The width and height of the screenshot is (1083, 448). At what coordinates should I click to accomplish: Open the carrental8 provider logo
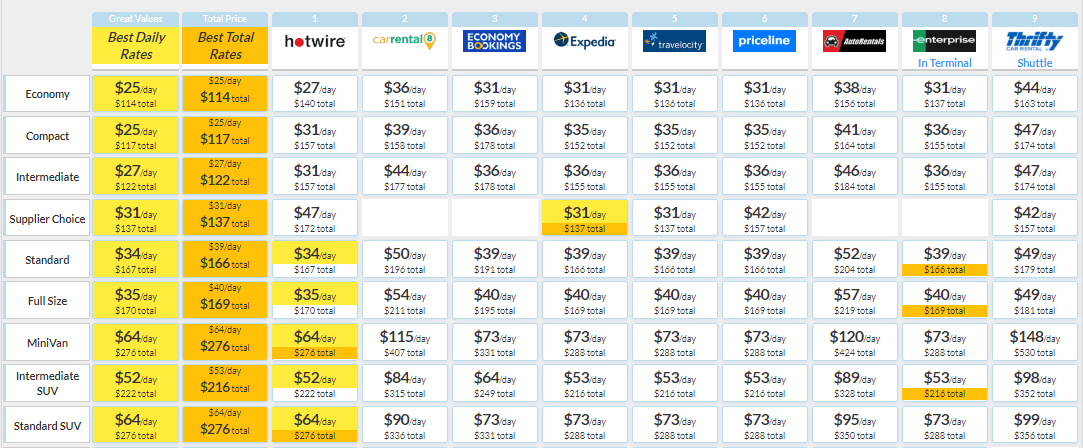[x=405, y=41]
